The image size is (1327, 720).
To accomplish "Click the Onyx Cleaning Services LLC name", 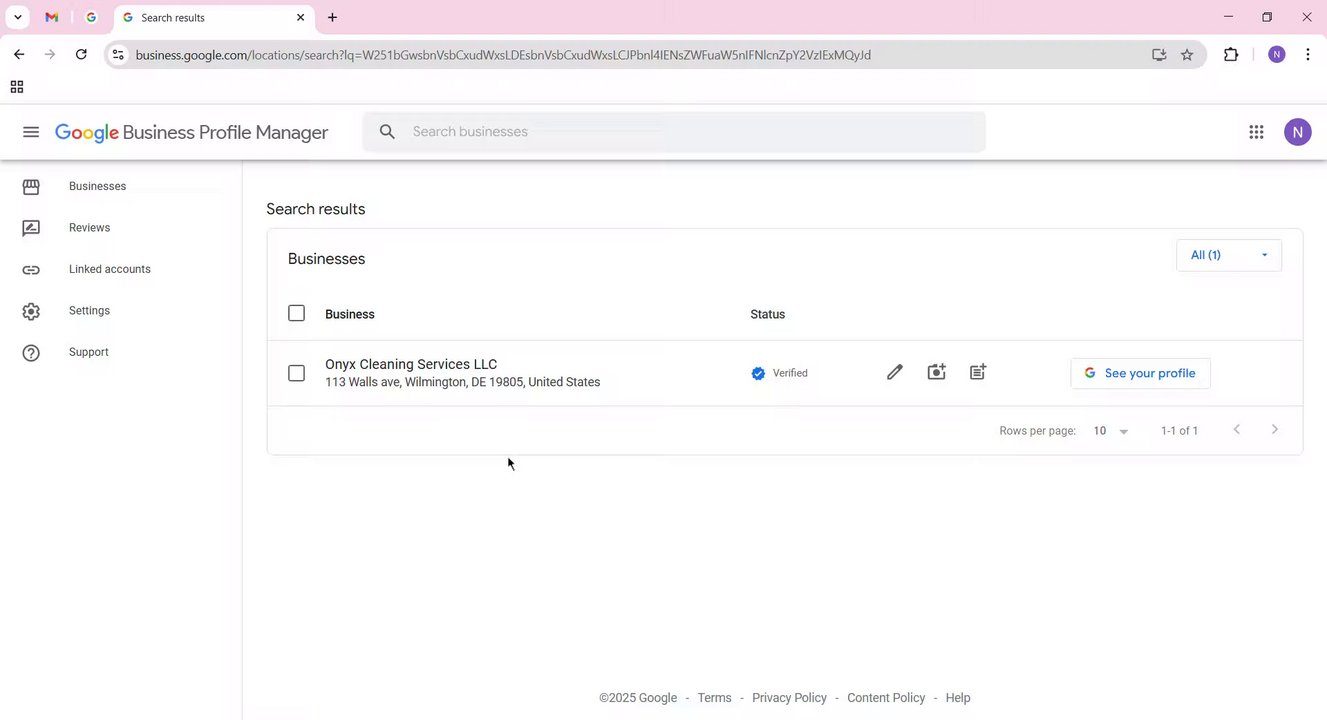I will [411, 365].
